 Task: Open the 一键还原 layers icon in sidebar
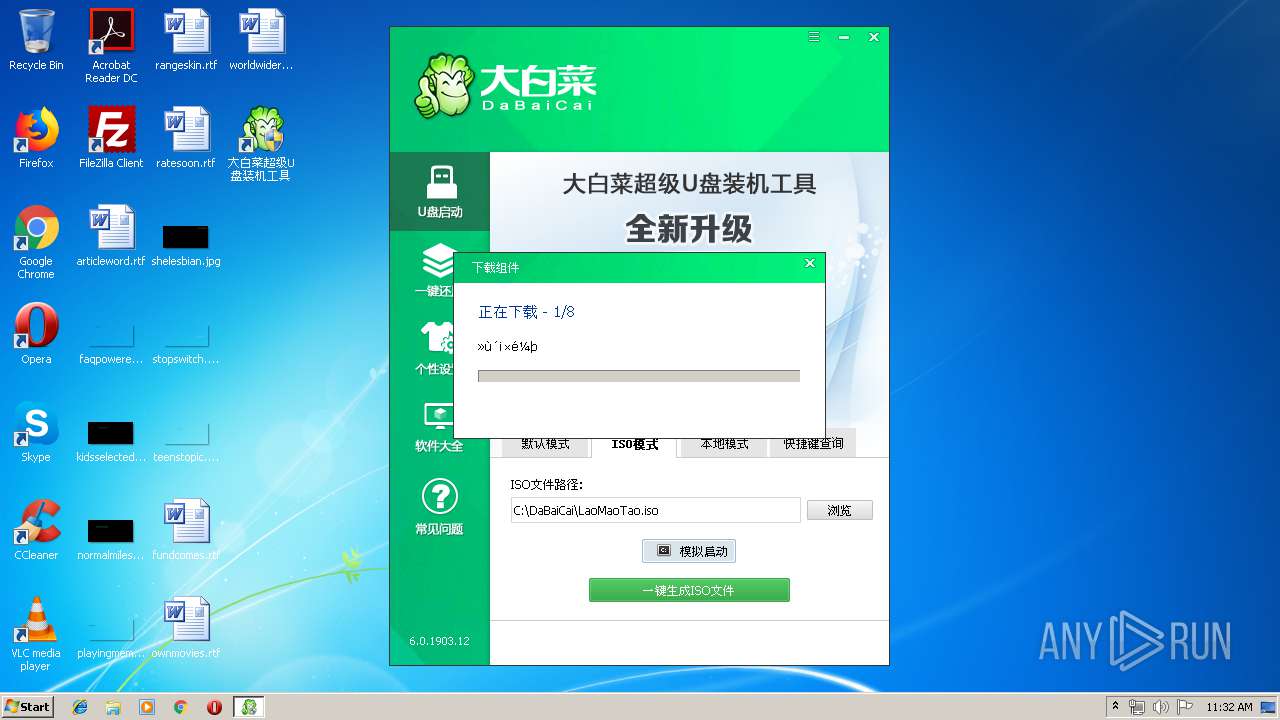click(x=439, y=262)
